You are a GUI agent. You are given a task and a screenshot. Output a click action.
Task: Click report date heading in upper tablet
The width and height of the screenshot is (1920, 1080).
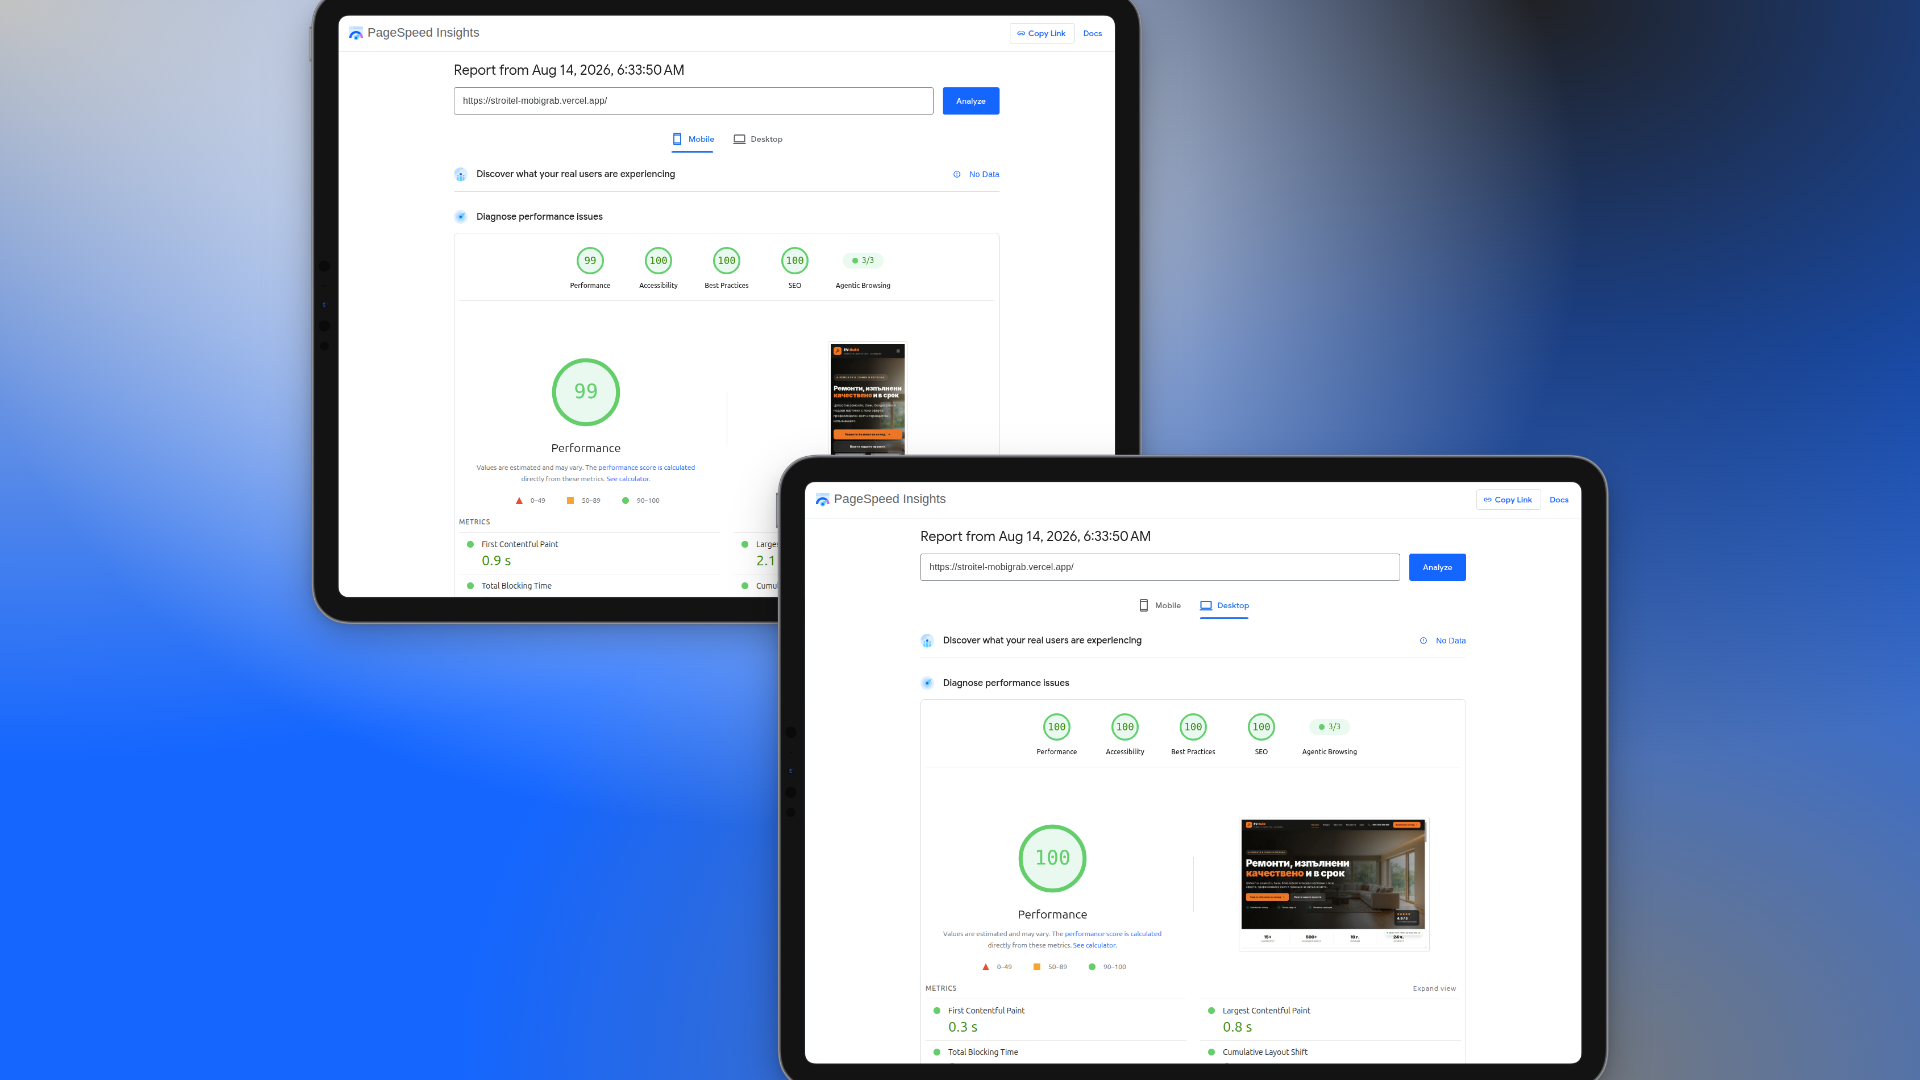point(569,70)
